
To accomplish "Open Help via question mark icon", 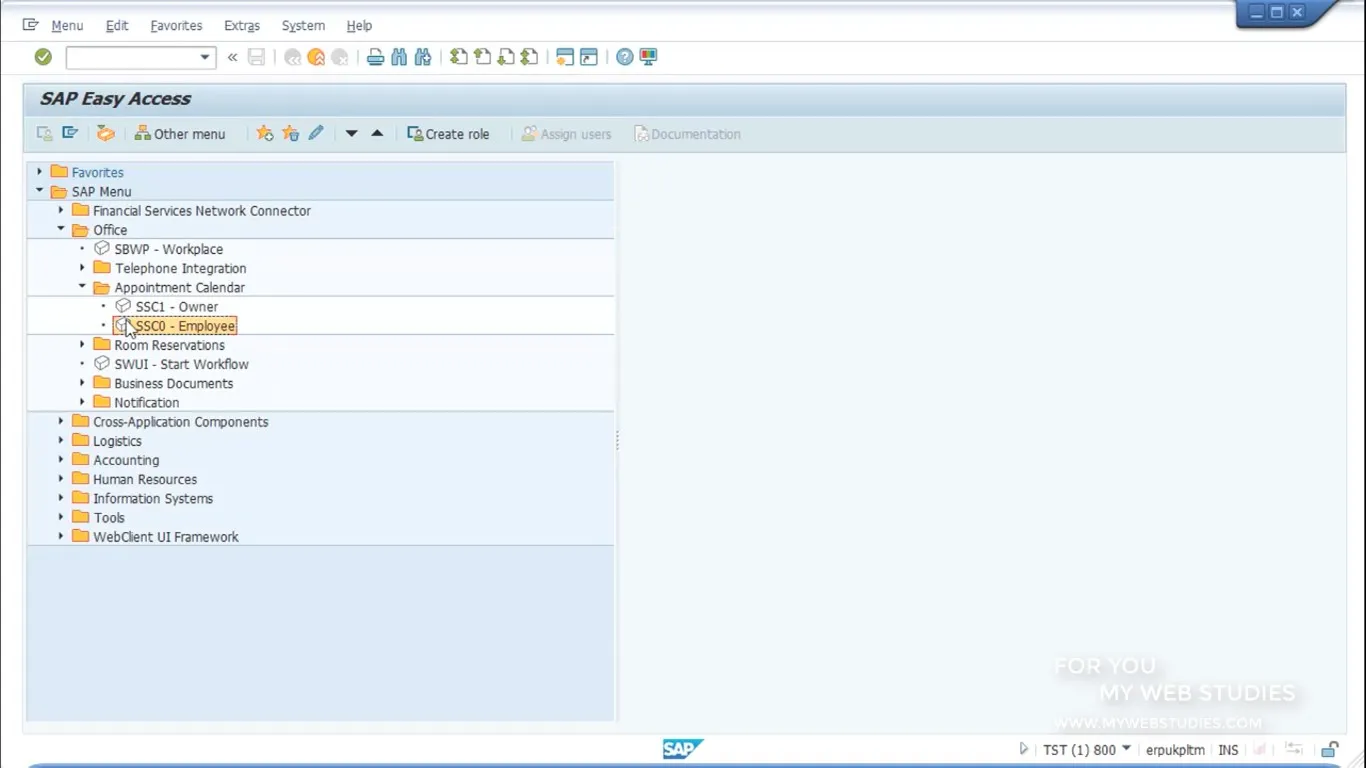I will [x=625, y=57].
